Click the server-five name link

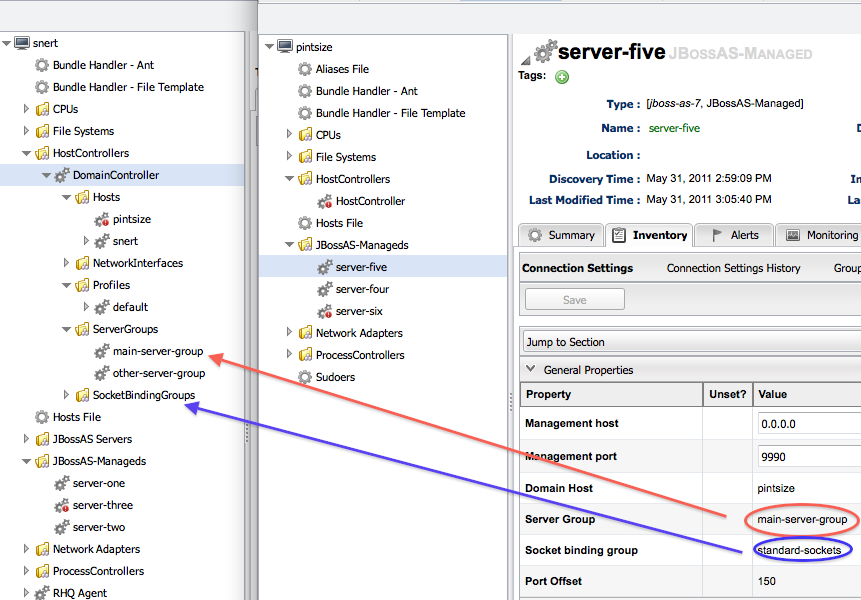[x=674, y=128]
